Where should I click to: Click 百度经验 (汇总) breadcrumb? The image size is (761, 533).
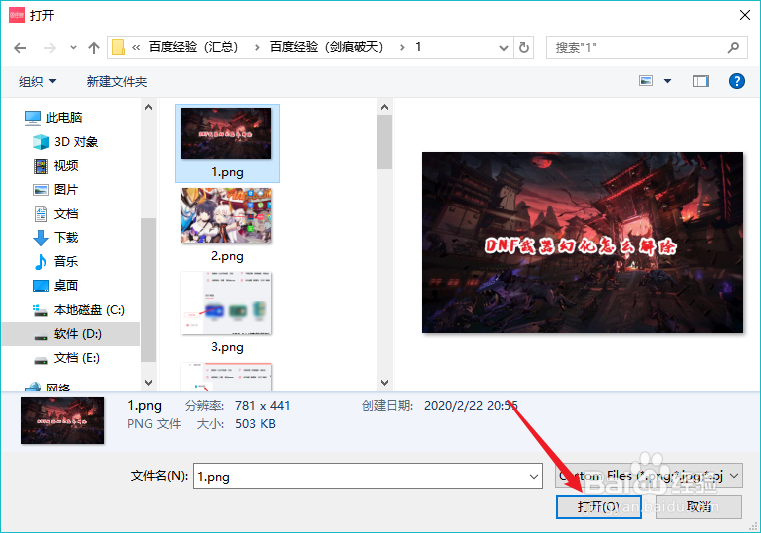coord(193,47)
